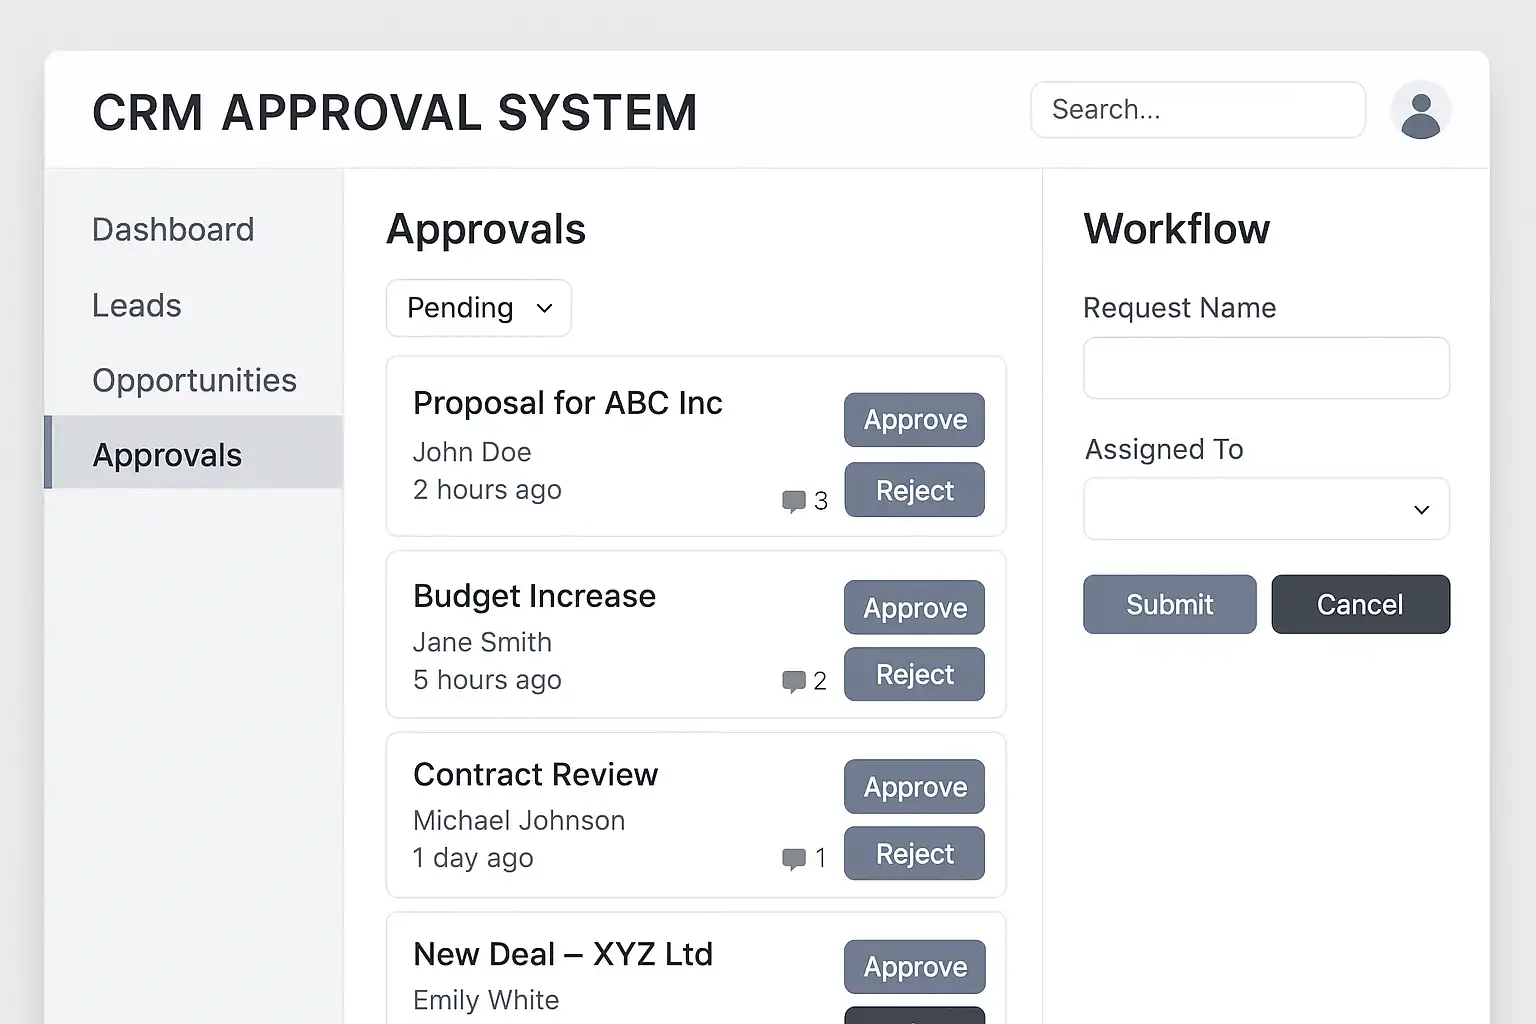Select the Approvals sidebar item
The width and height of the screenshot is (1536, 1024).
tap(167, 455)
